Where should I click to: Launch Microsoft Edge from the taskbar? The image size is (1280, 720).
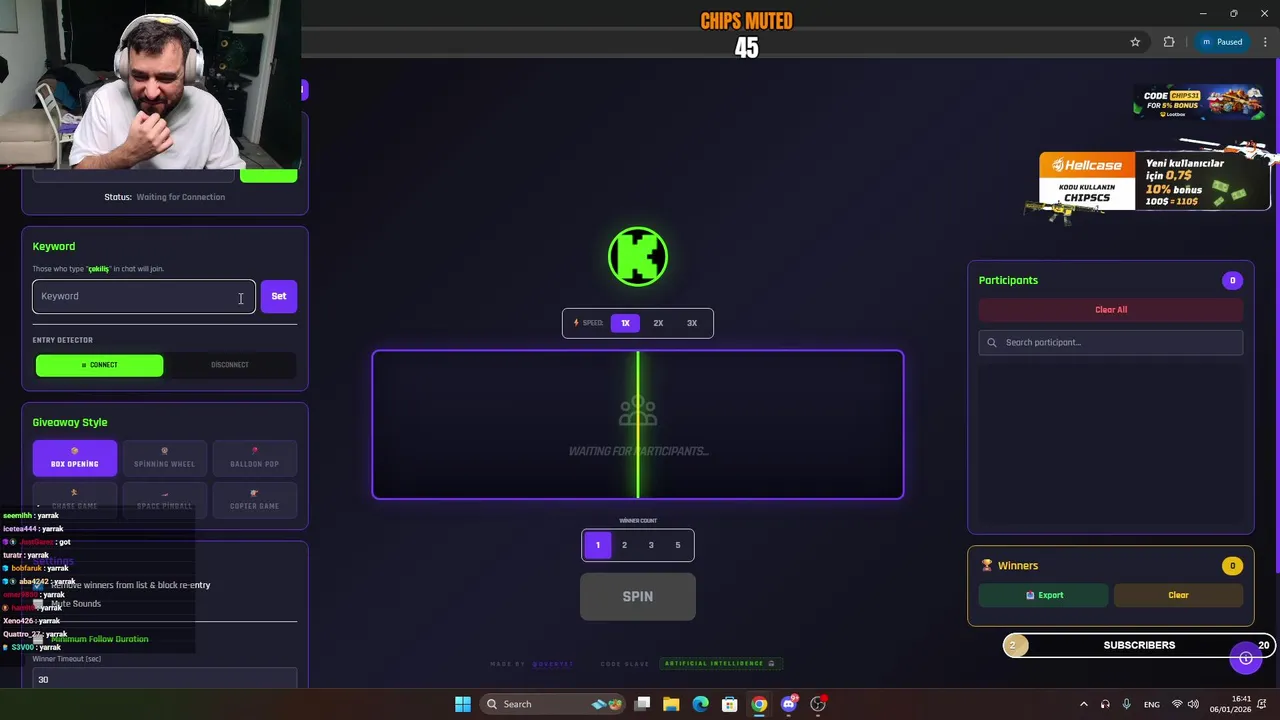click(700, 704)
